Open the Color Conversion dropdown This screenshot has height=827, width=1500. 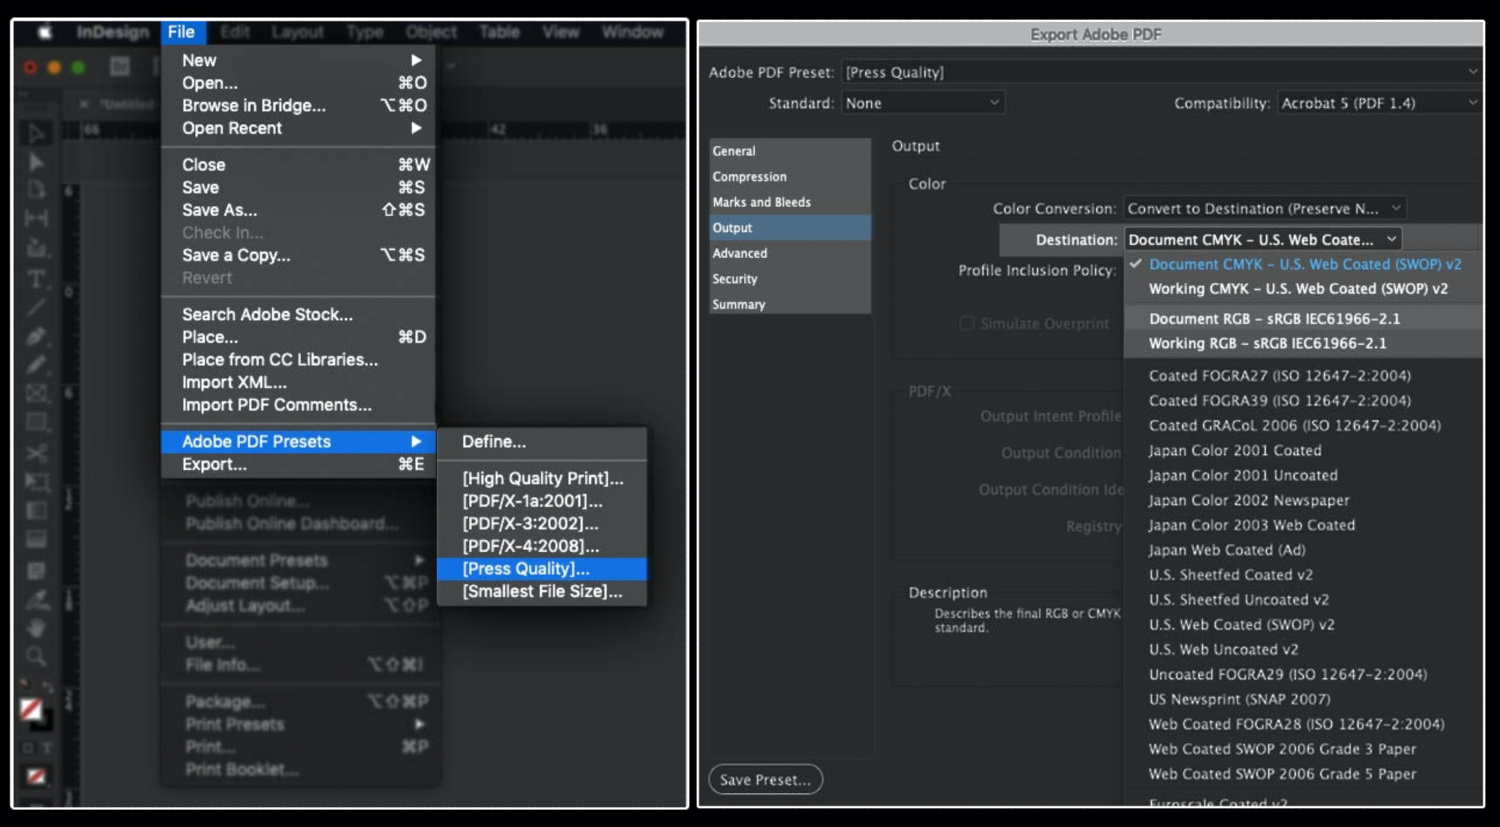[1264, 208]
